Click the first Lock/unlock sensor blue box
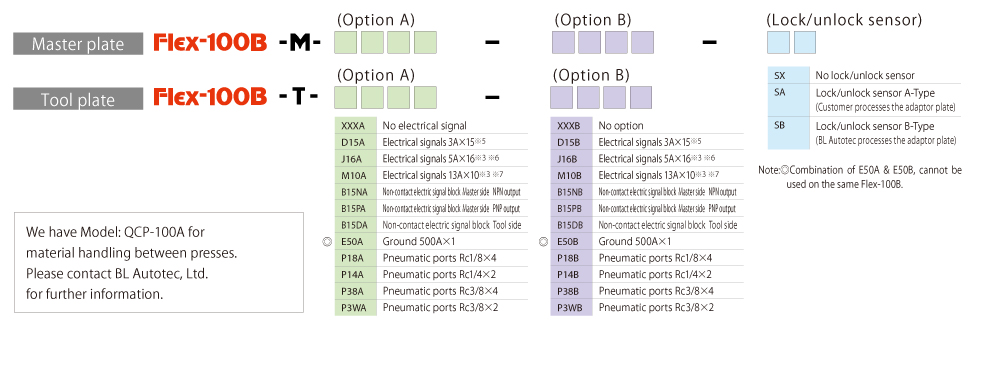The width and height of the screenshot is (1000, 371). click(x=778, y=42)
